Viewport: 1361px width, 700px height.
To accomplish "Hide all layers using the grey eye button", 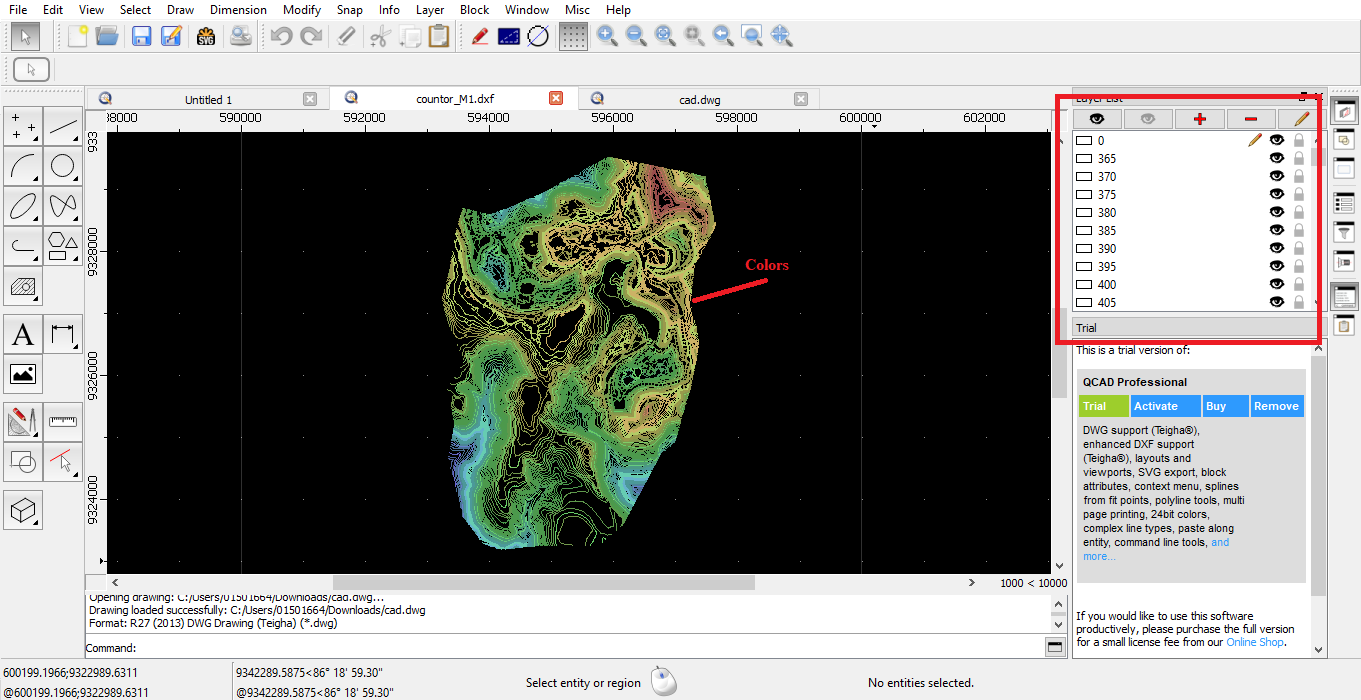I will 1148,119.
